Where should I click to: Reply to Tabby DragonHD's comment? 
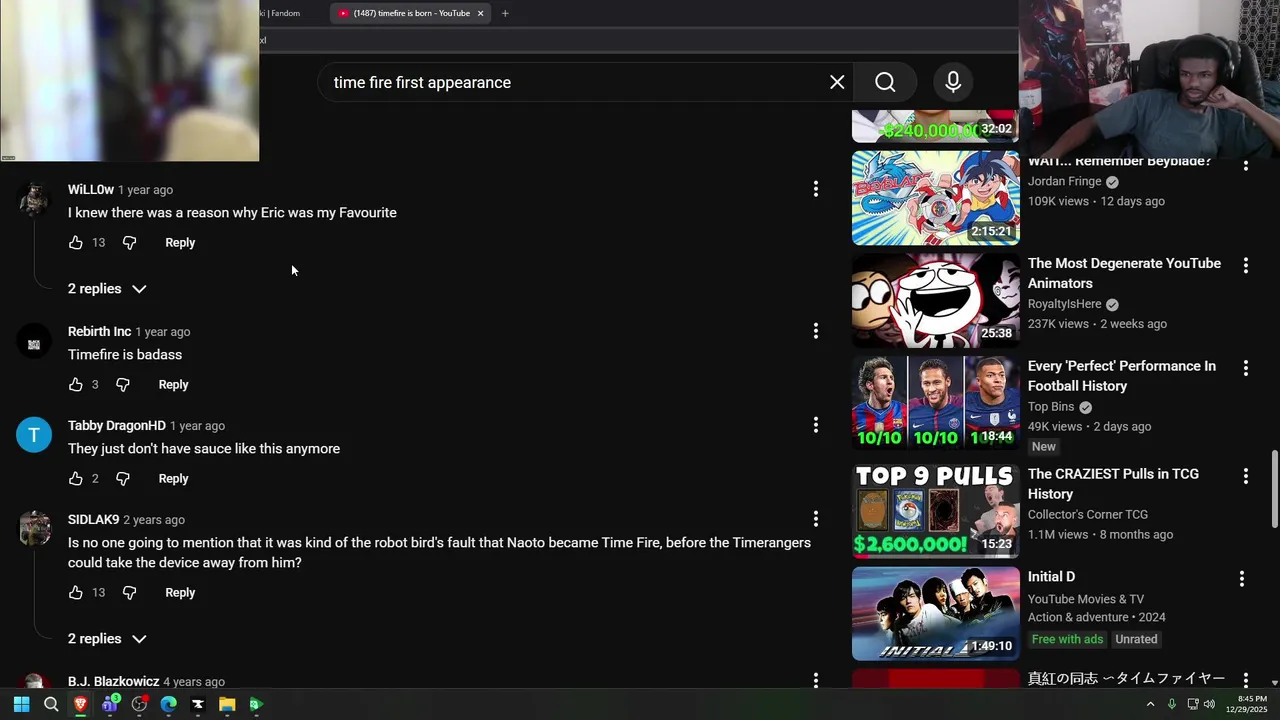tap(173, 479)
